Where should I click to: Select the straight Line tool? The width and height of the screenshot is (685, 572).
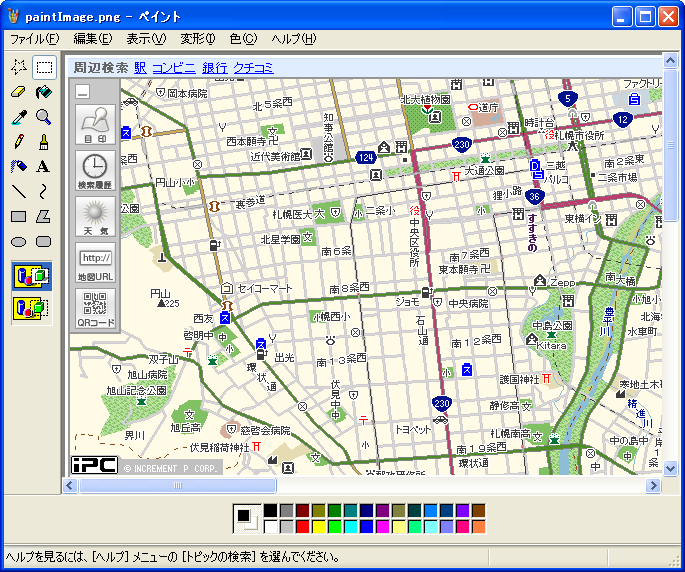tap(19, 191)
